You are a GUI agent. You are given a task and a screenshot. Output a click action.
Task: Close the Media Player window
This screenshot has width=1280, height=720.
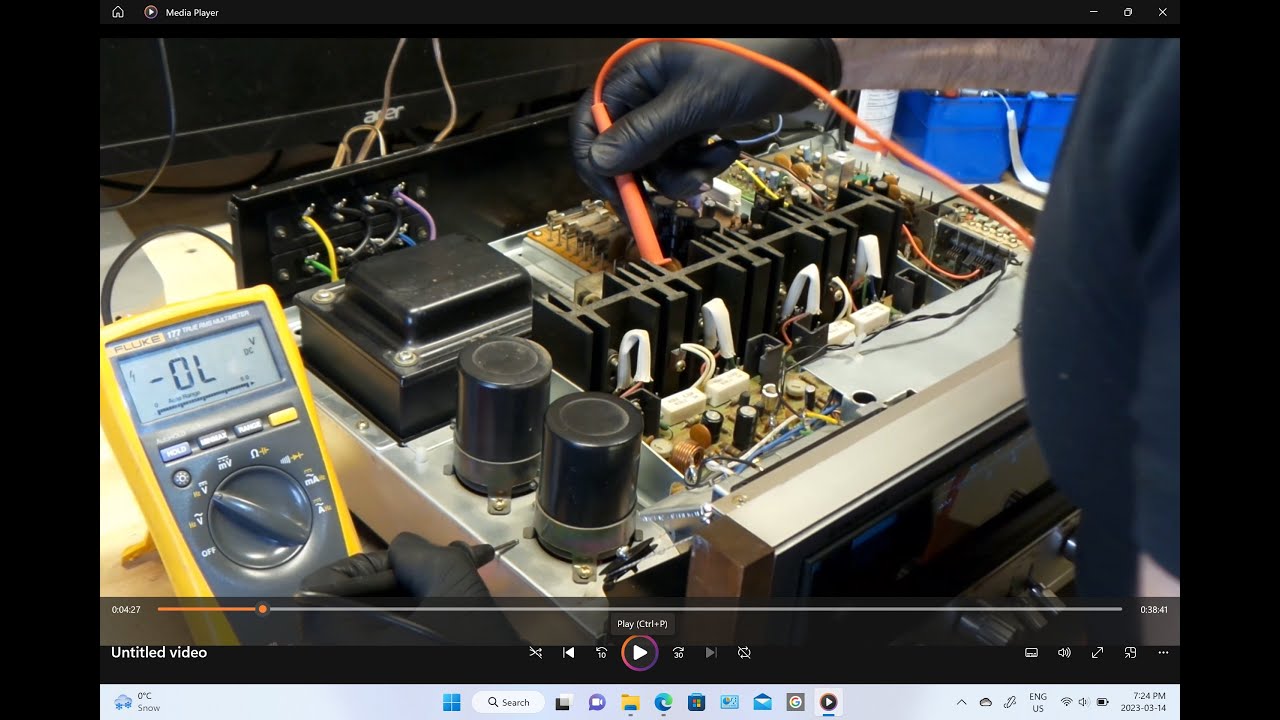1162,12
